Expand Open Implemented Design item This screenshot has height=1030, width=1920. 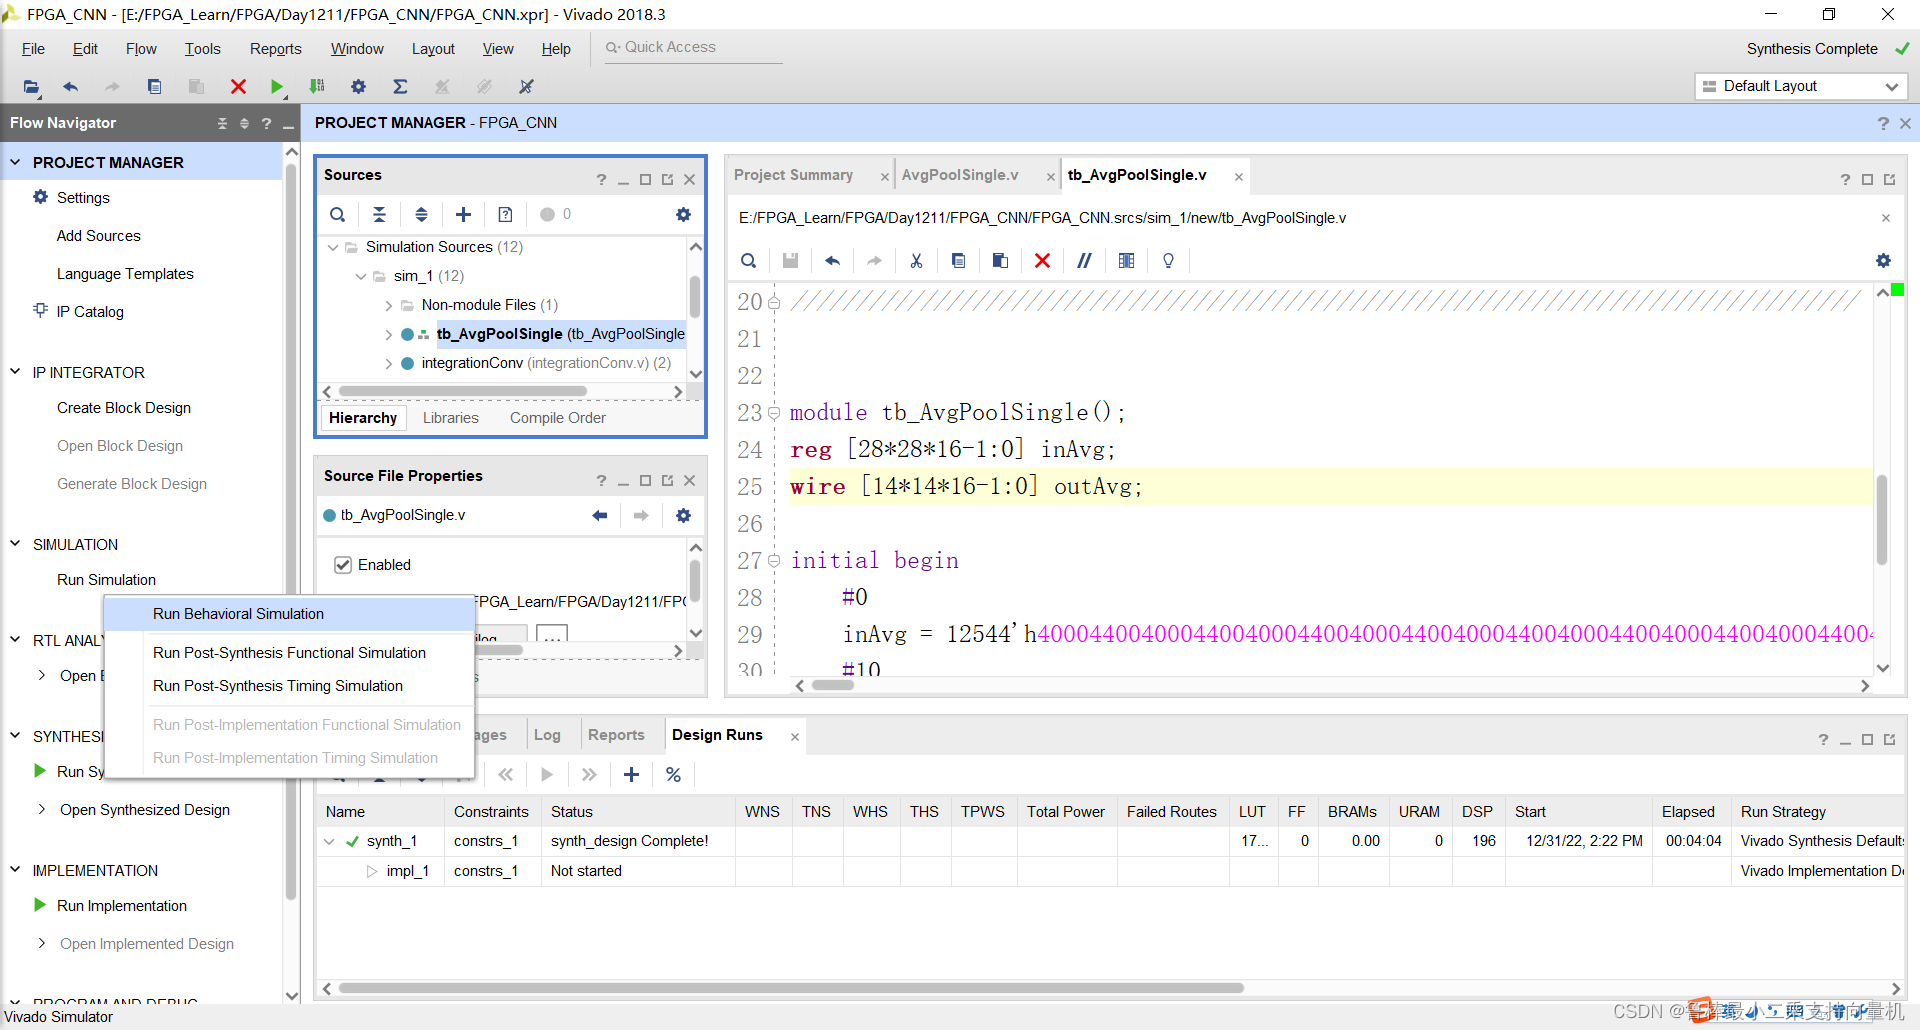(41, 944)
